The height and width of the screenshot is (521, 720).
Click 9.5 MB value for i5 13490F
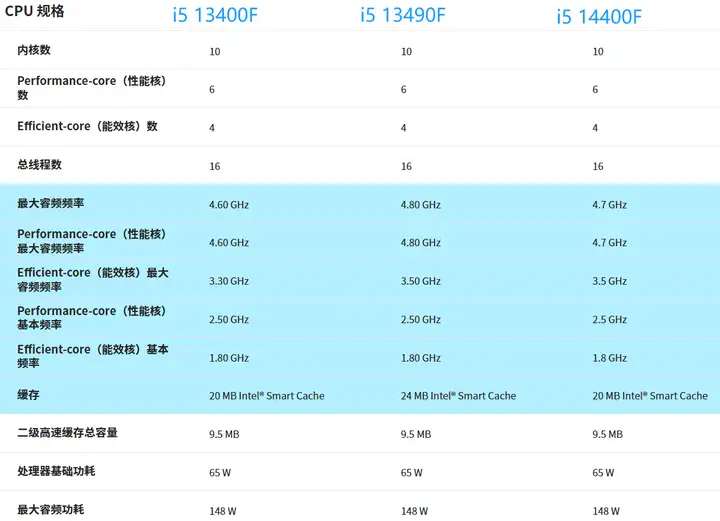[x=416, y=434]
